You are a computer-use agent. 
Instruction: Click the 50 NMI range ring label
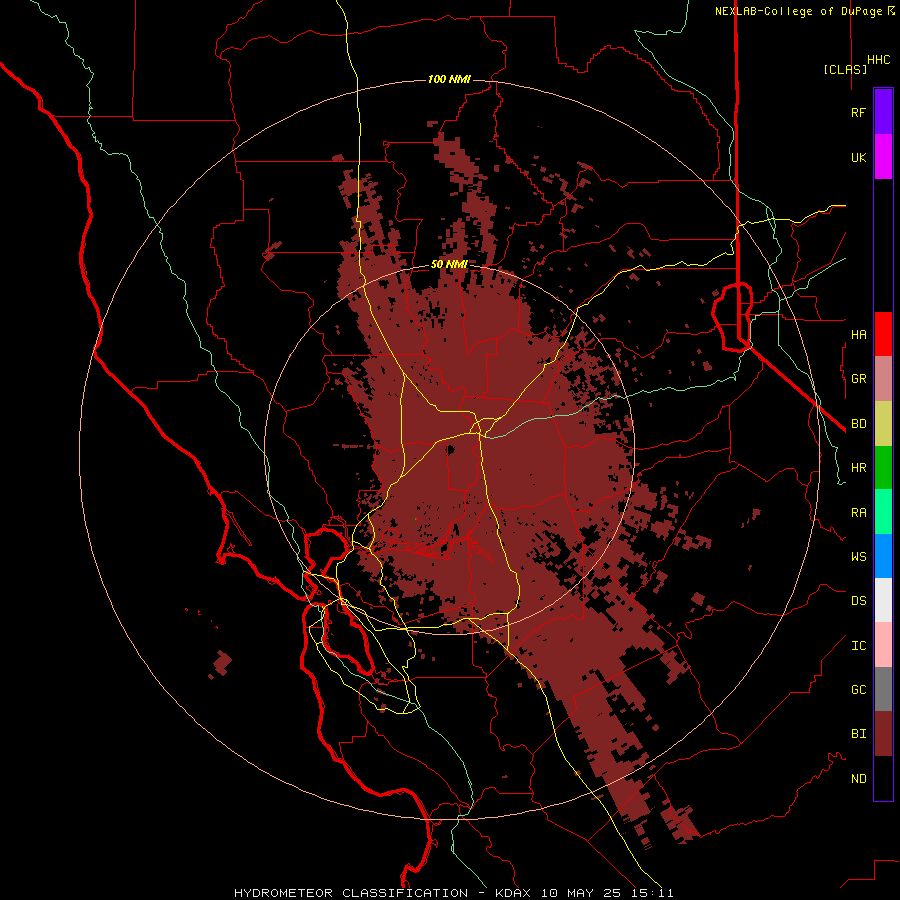pyautogui.click(x=449, y=264)
